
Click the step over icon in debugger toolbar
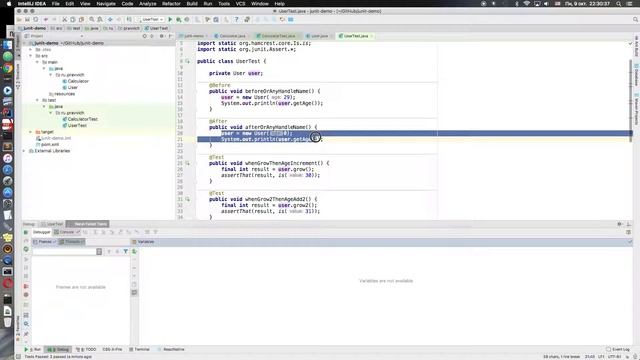[x=95, y=232]
